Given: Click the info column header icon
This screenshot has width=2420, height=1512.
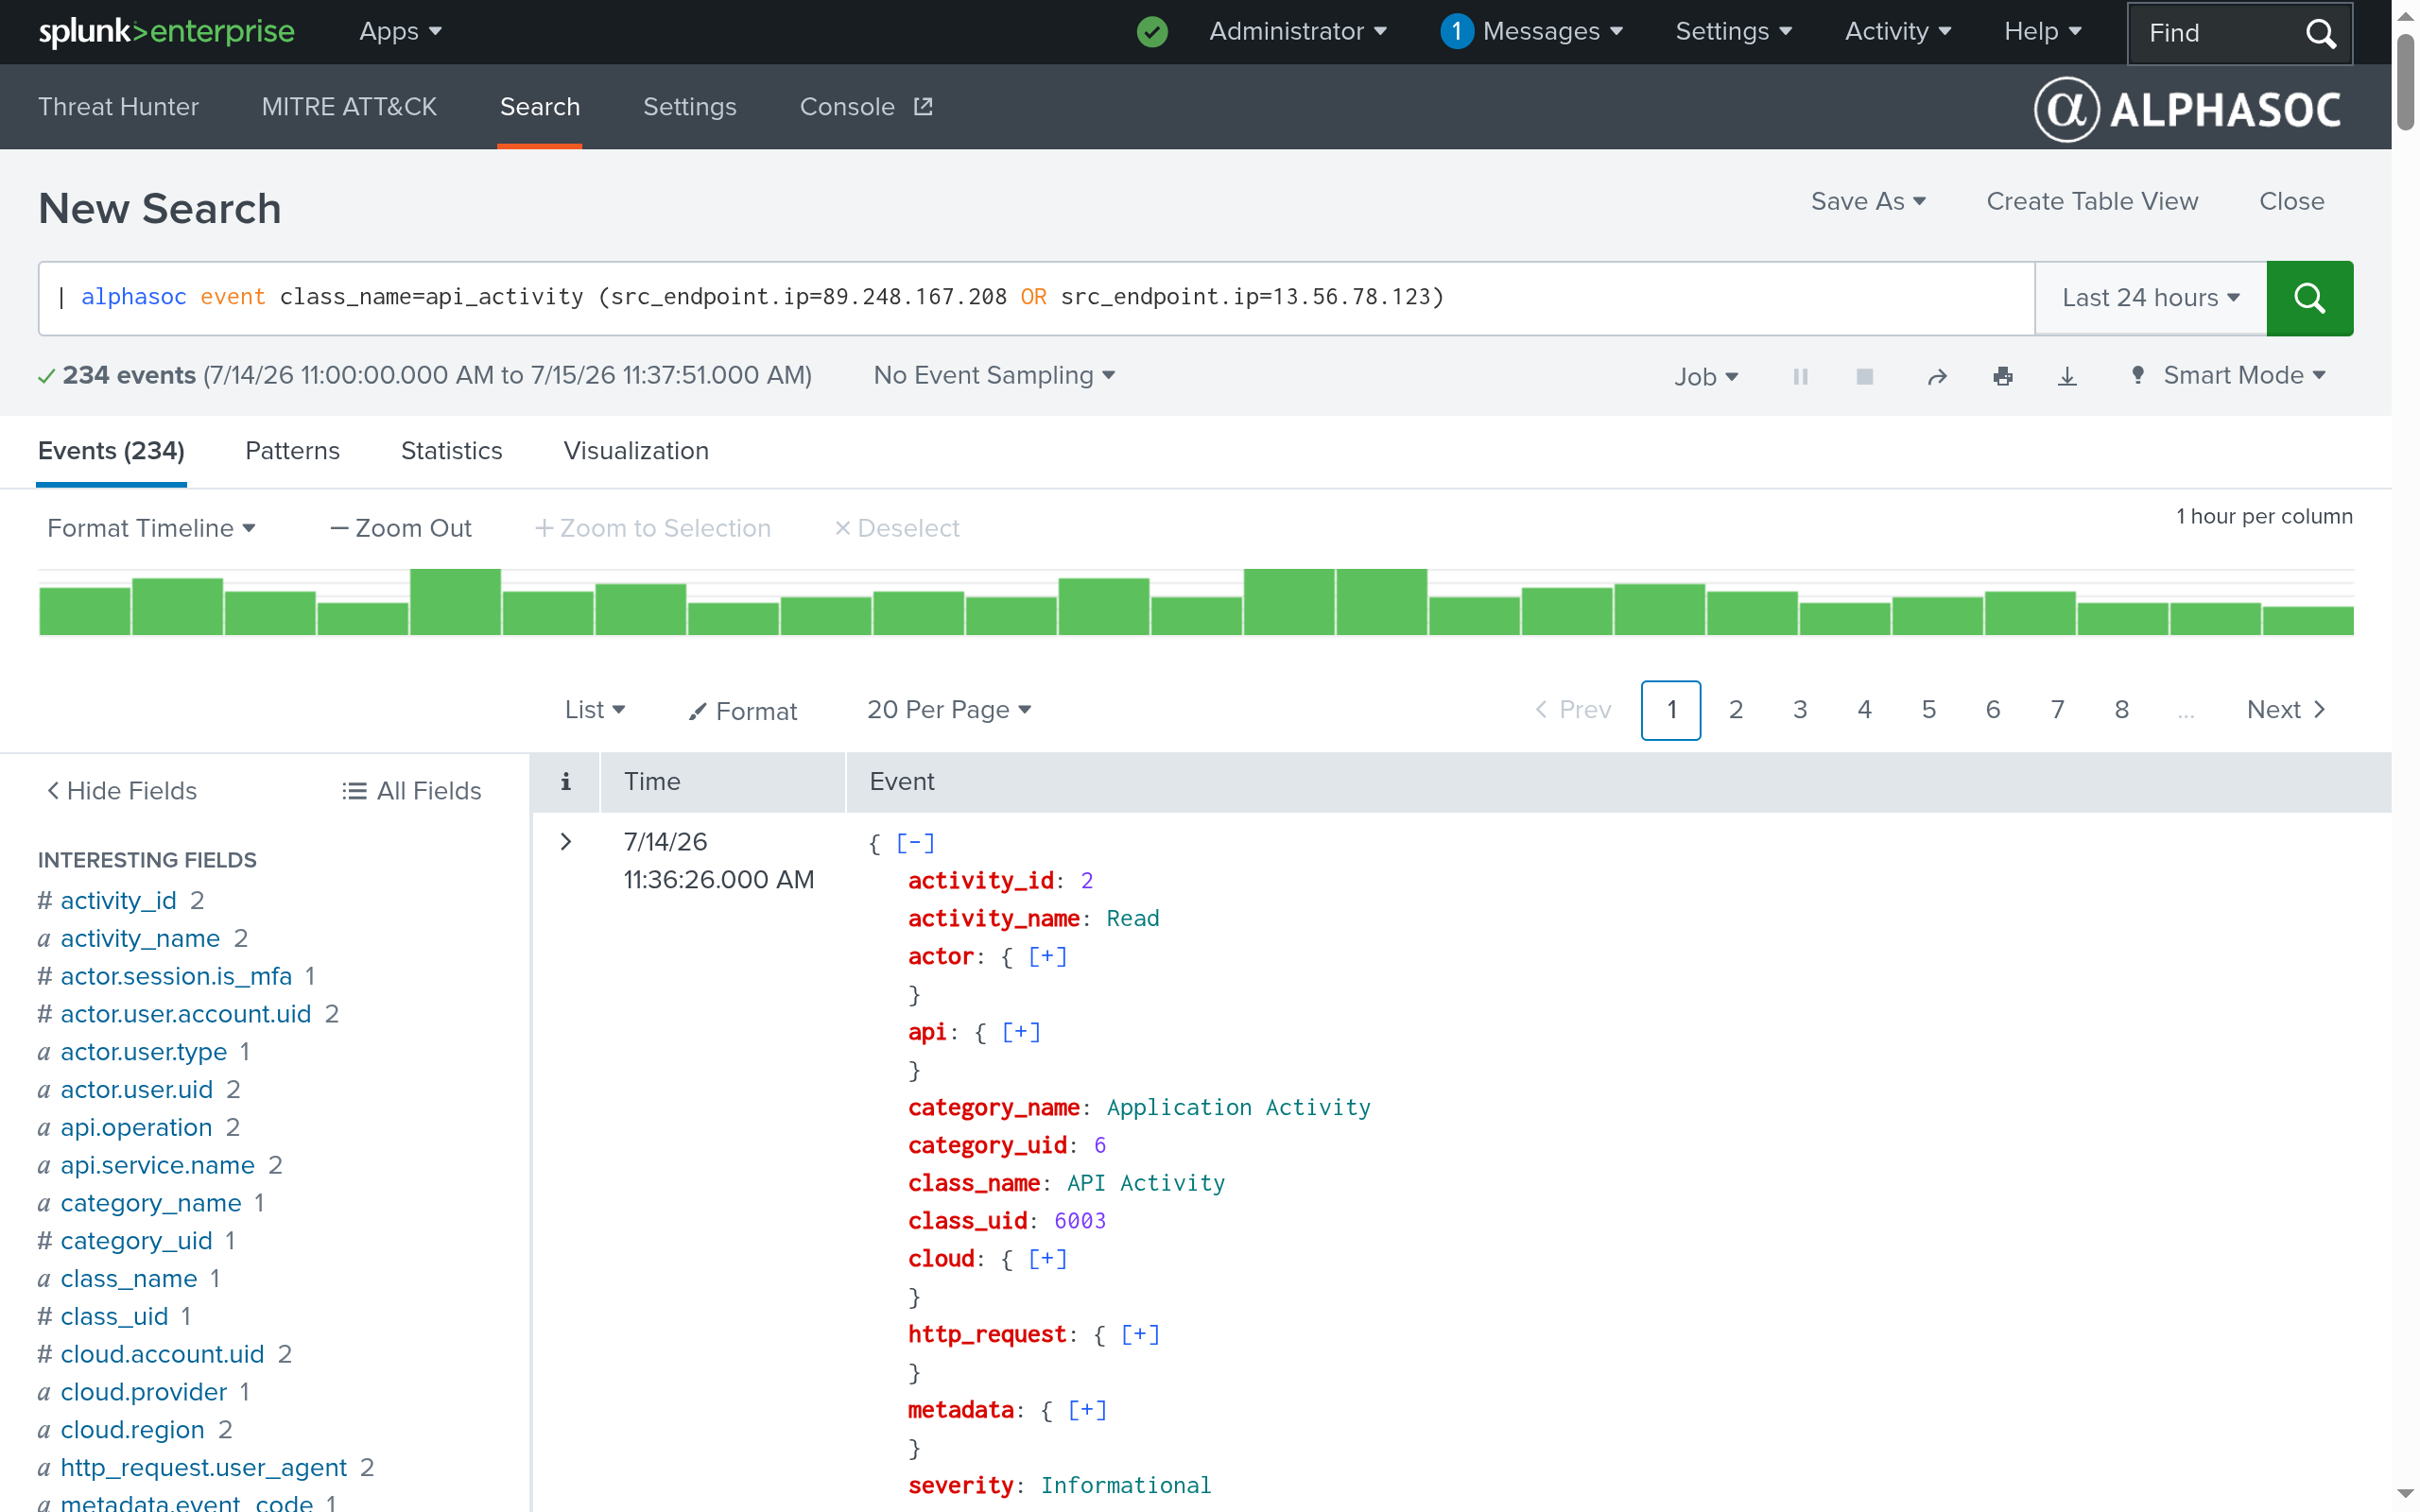Looking at the screenshot, I should [x=565, y=781].
